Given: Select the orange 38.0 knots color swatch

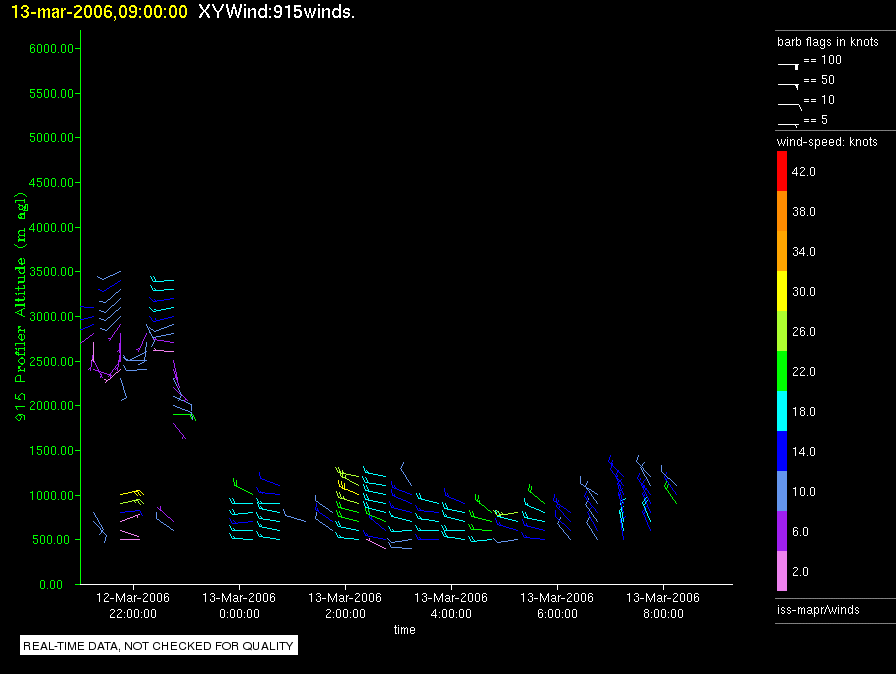Looking at the screenshot, I should [x=783, y=212].
